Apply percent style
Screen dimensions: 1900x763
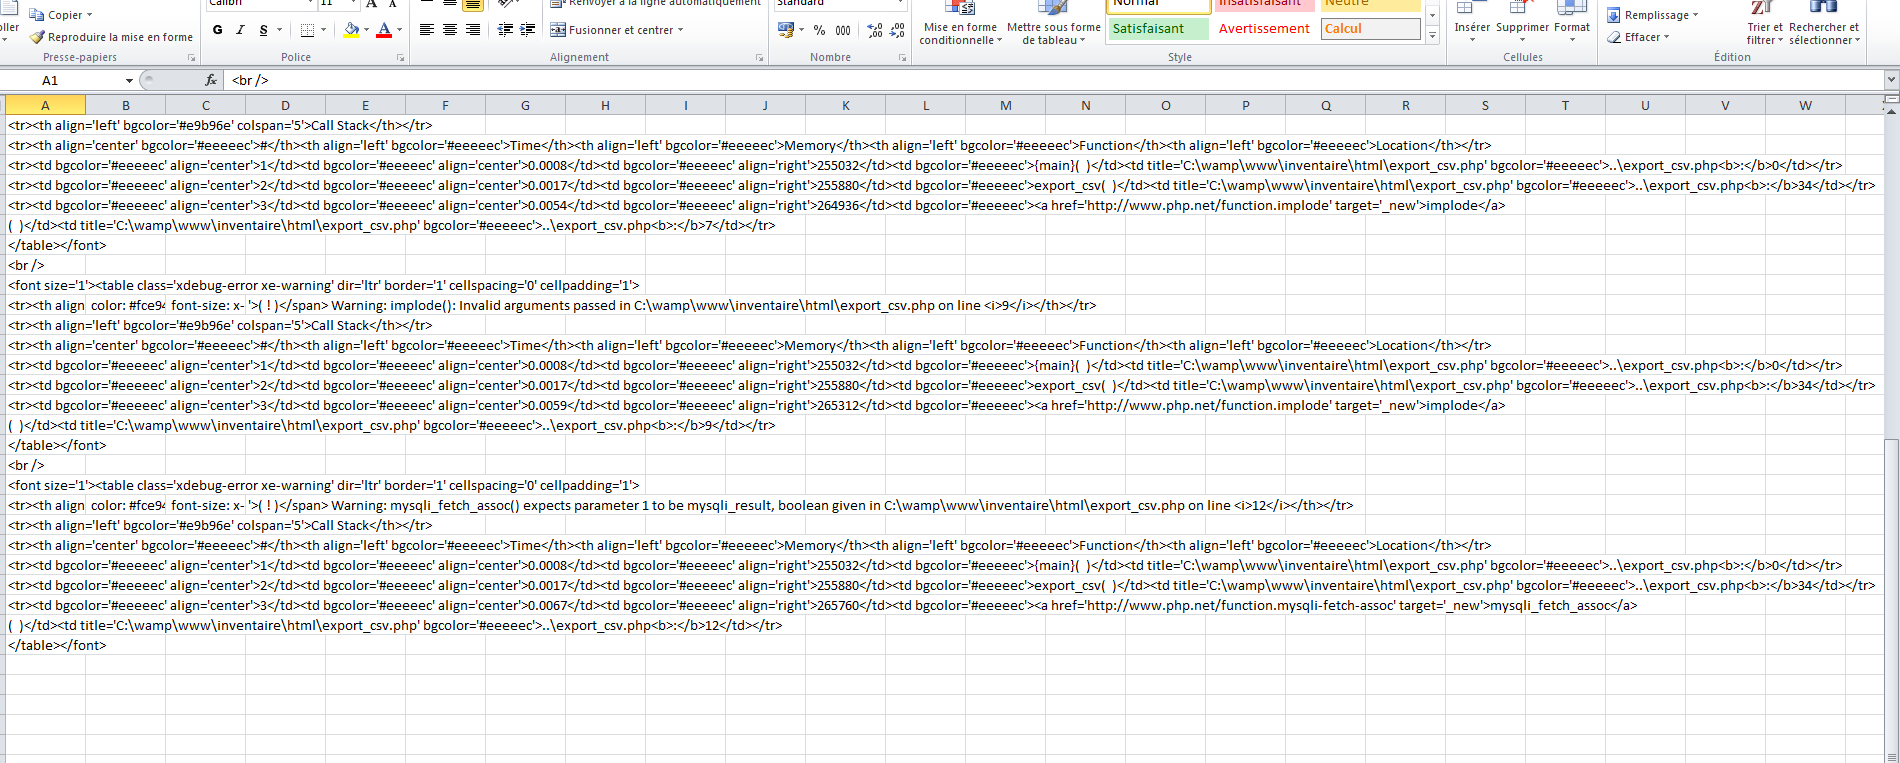(x=819, y=30)
